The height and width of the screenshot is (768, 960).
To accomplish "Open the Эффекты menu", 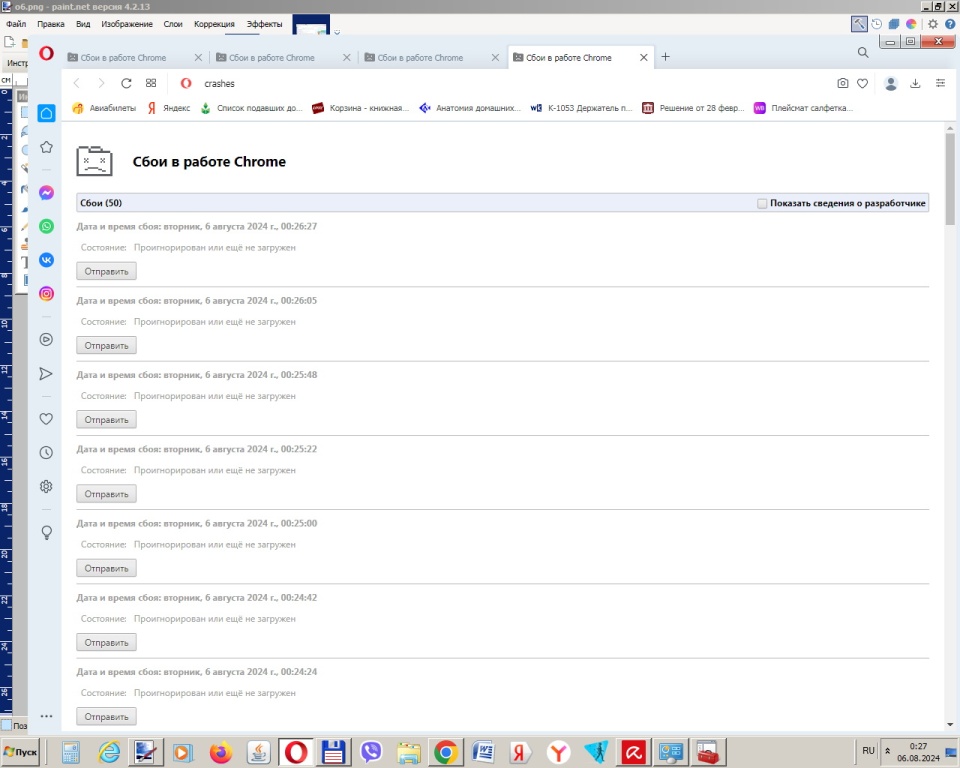I will pyautogui.click(x=264, y=24).
